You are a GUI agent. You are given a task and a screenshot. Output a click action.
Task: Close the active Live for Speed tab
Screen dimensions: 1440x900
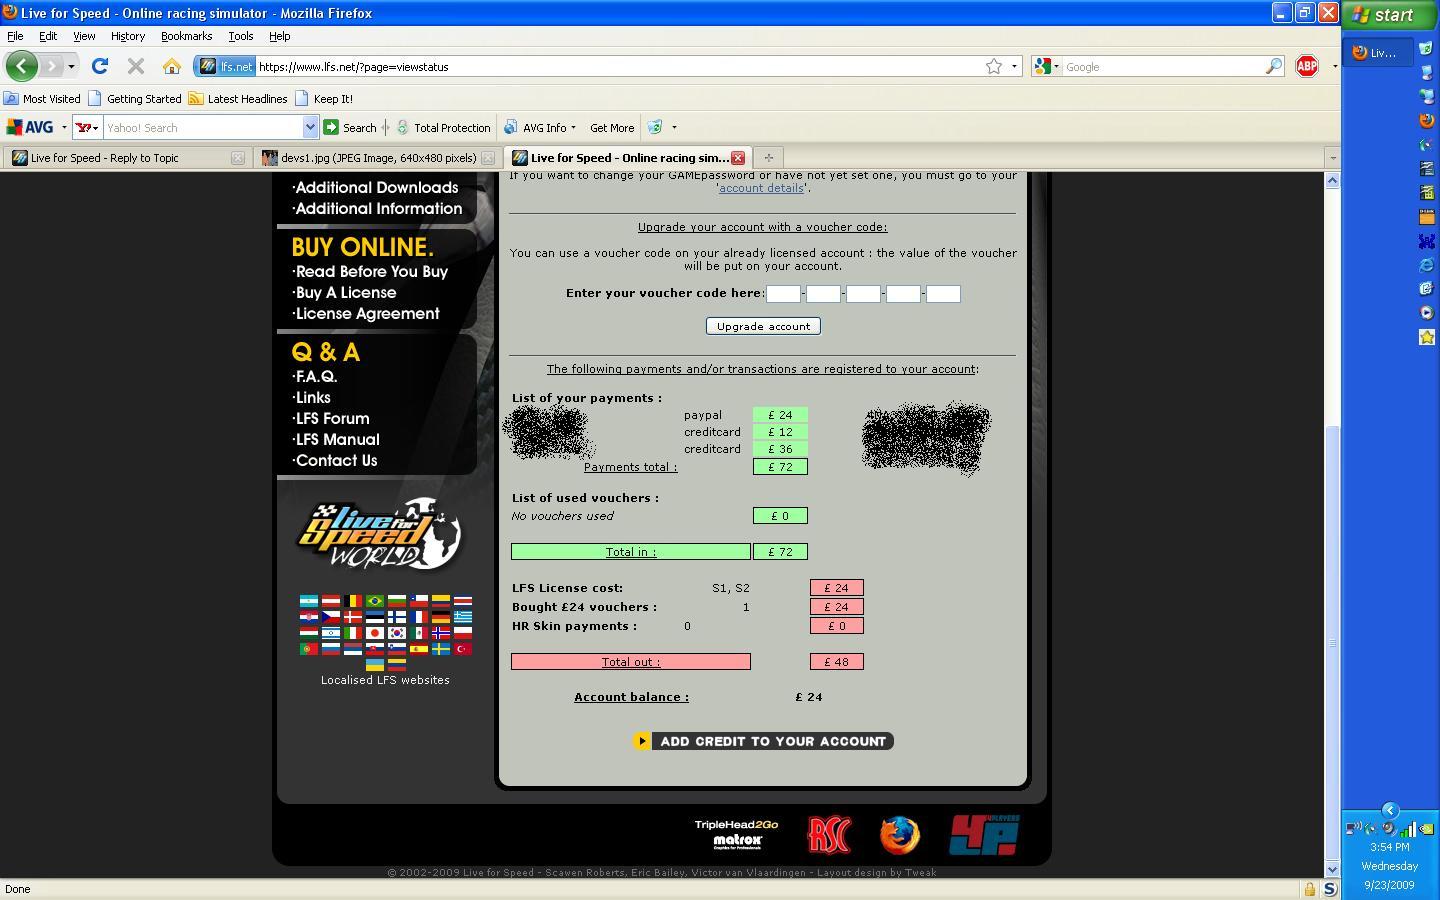[738, 158]
